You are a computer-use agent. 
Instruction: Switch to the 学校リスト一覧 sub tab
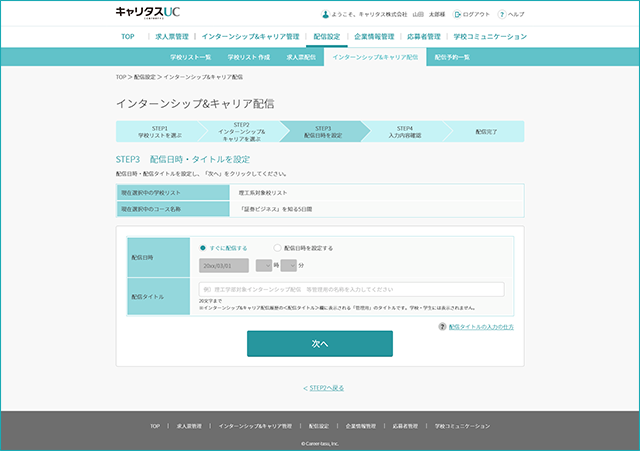pos(191,57)
